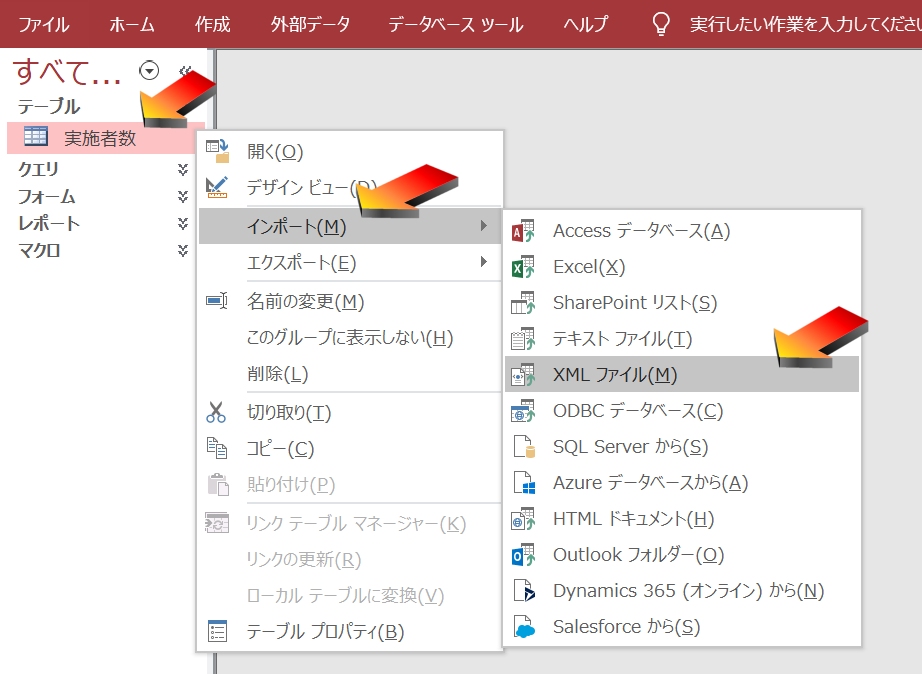Switch to the 作成 ribbon tab
This screenshot has width=922, height=674.
click(212, 24)
